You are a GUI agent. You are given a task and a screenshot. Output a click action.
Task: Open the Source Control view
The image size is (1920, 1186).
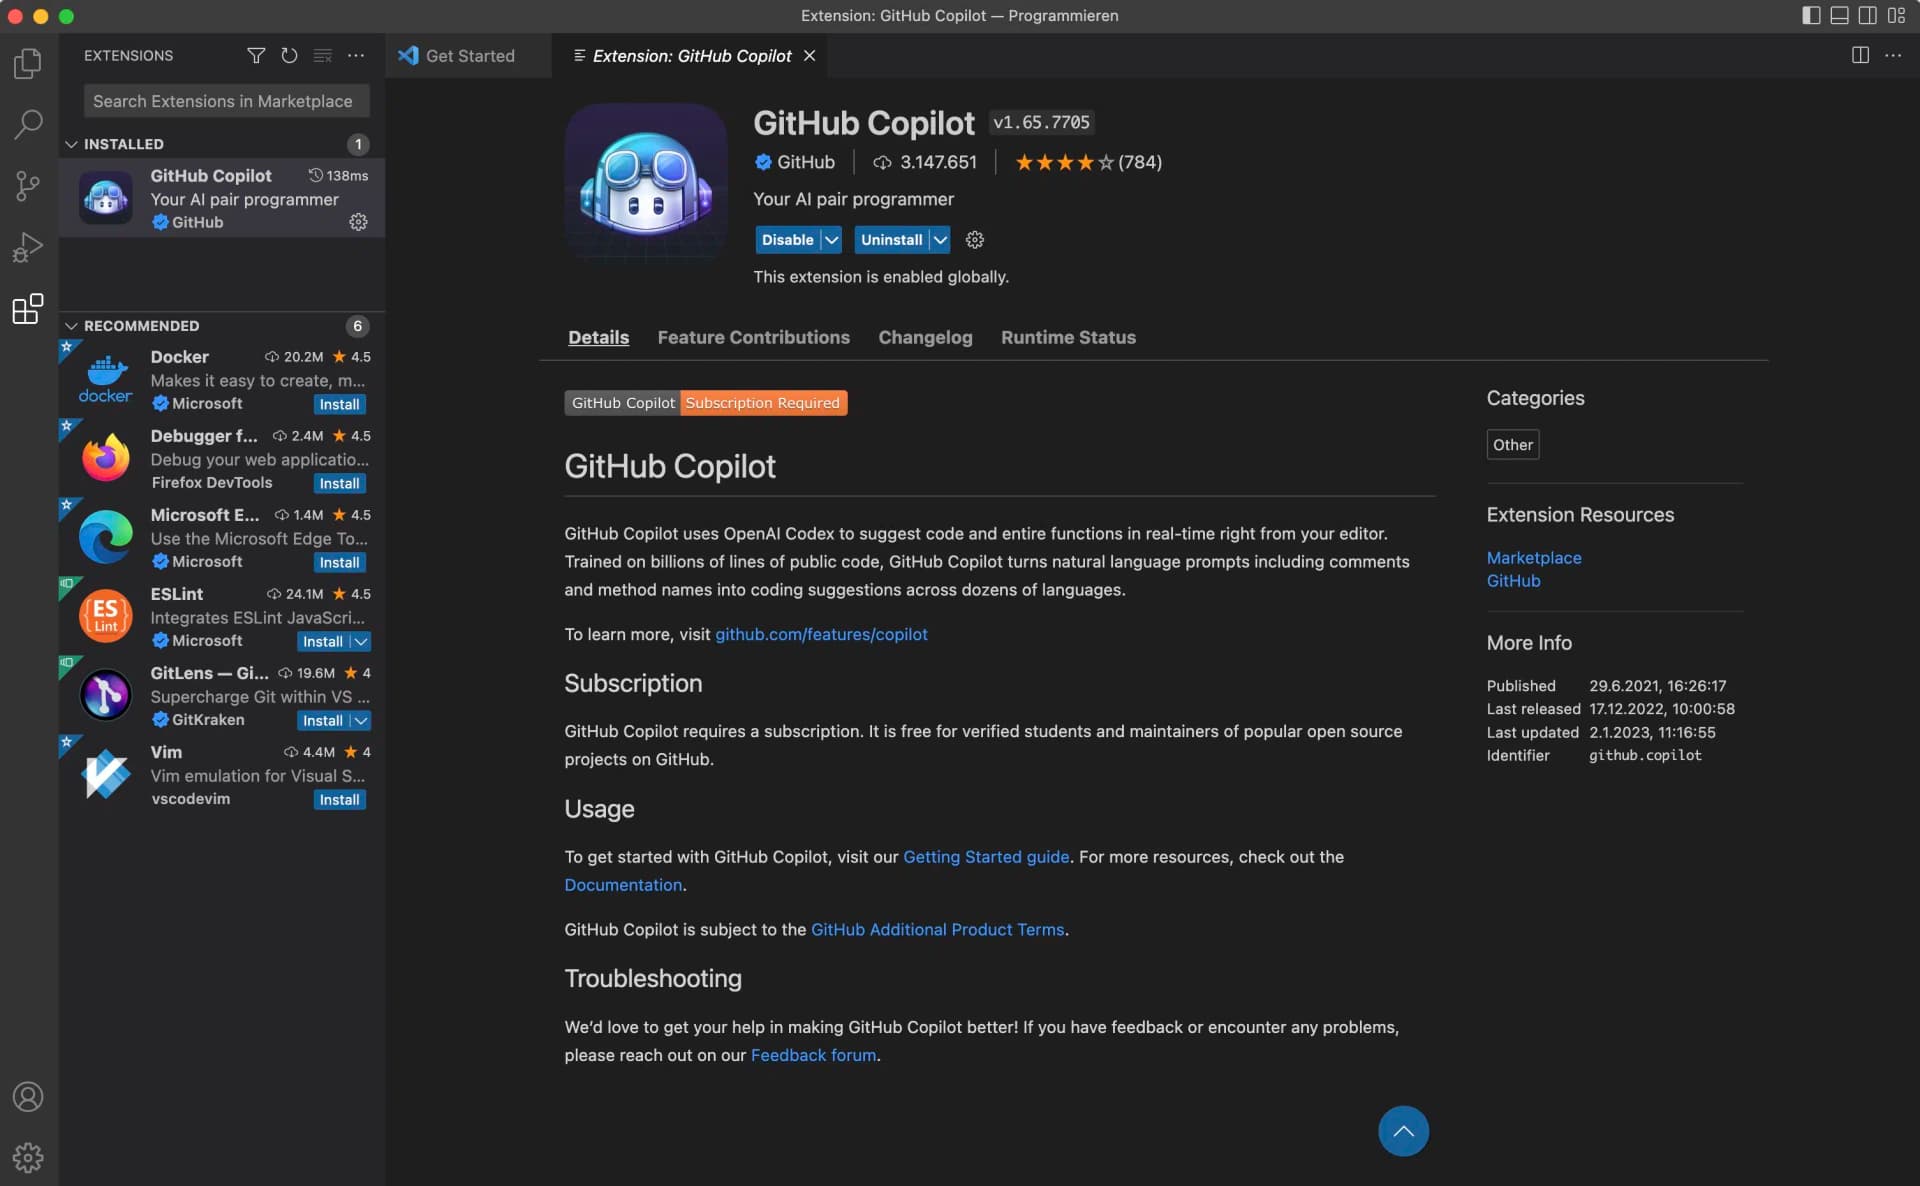click(x=28, y=186)
